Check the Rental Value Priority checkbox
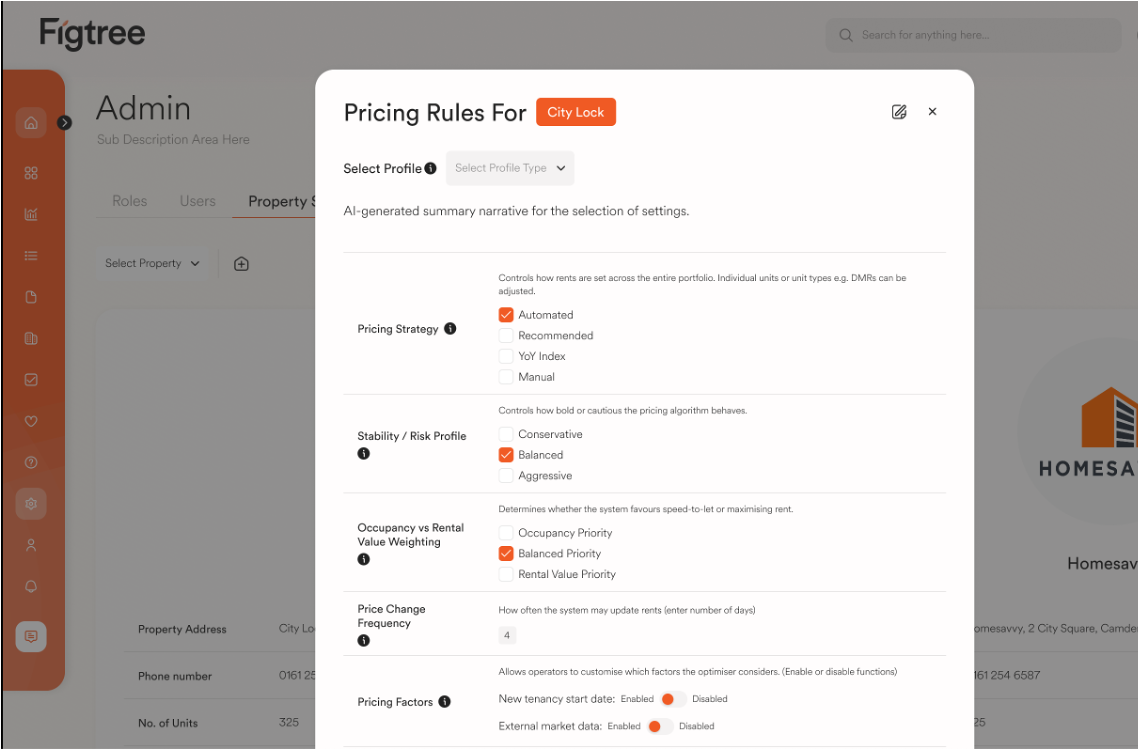 506,574
